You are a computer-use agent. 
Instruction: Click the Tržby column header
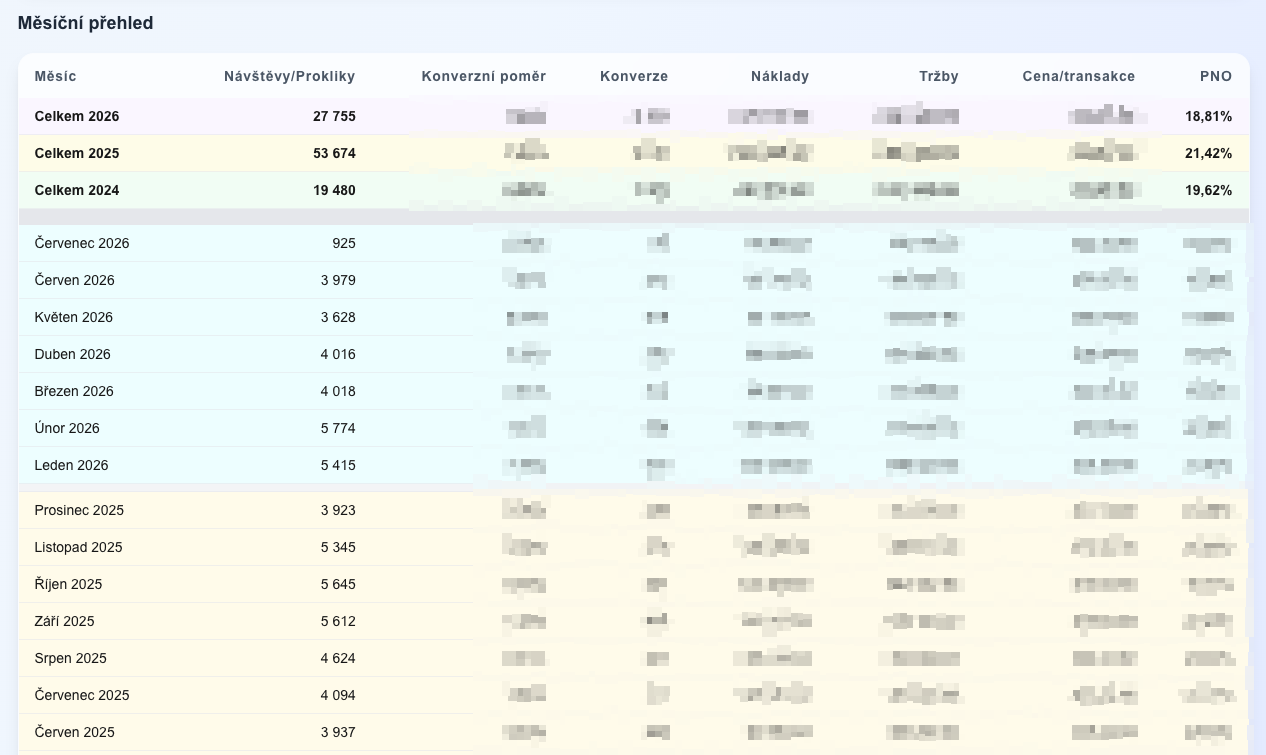(x=939, y=76)
